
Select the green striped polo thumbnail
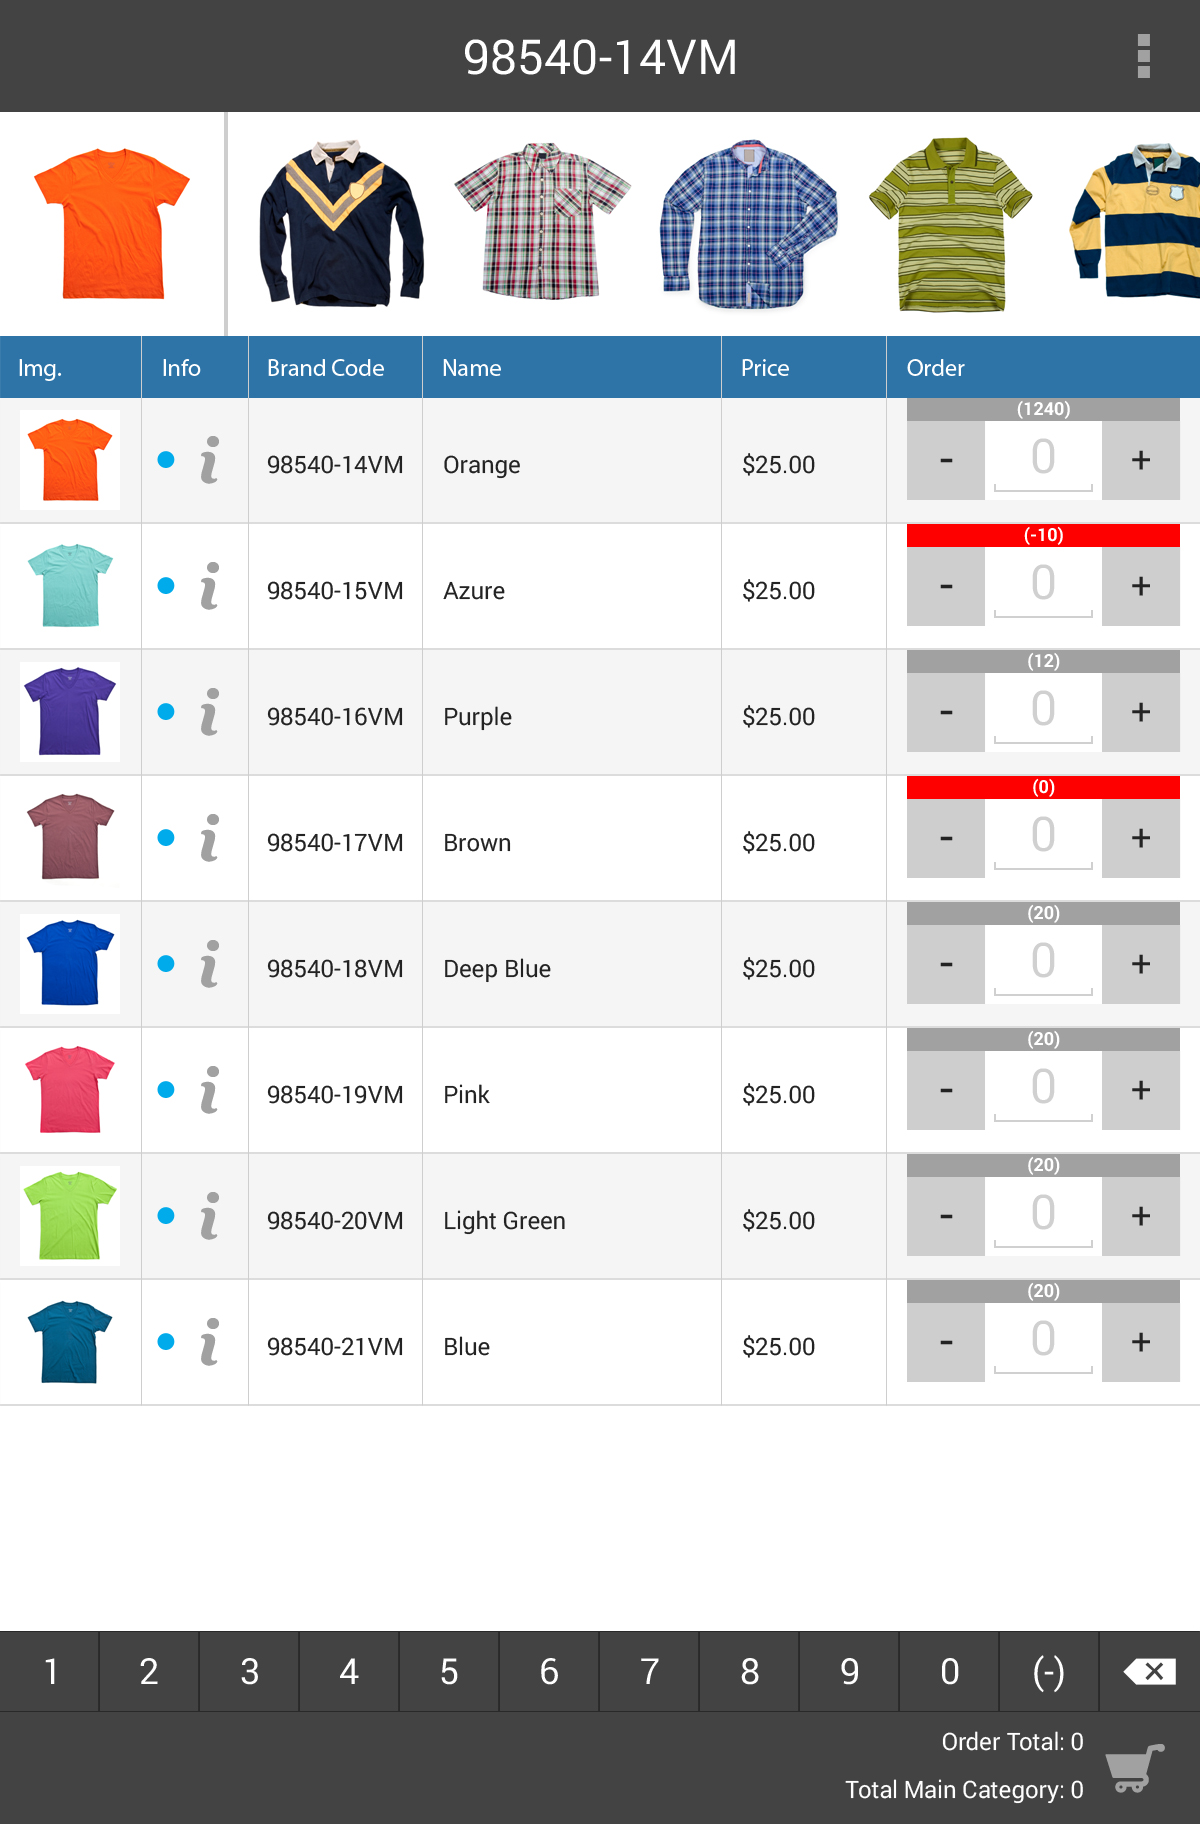[x=950, y=224]
